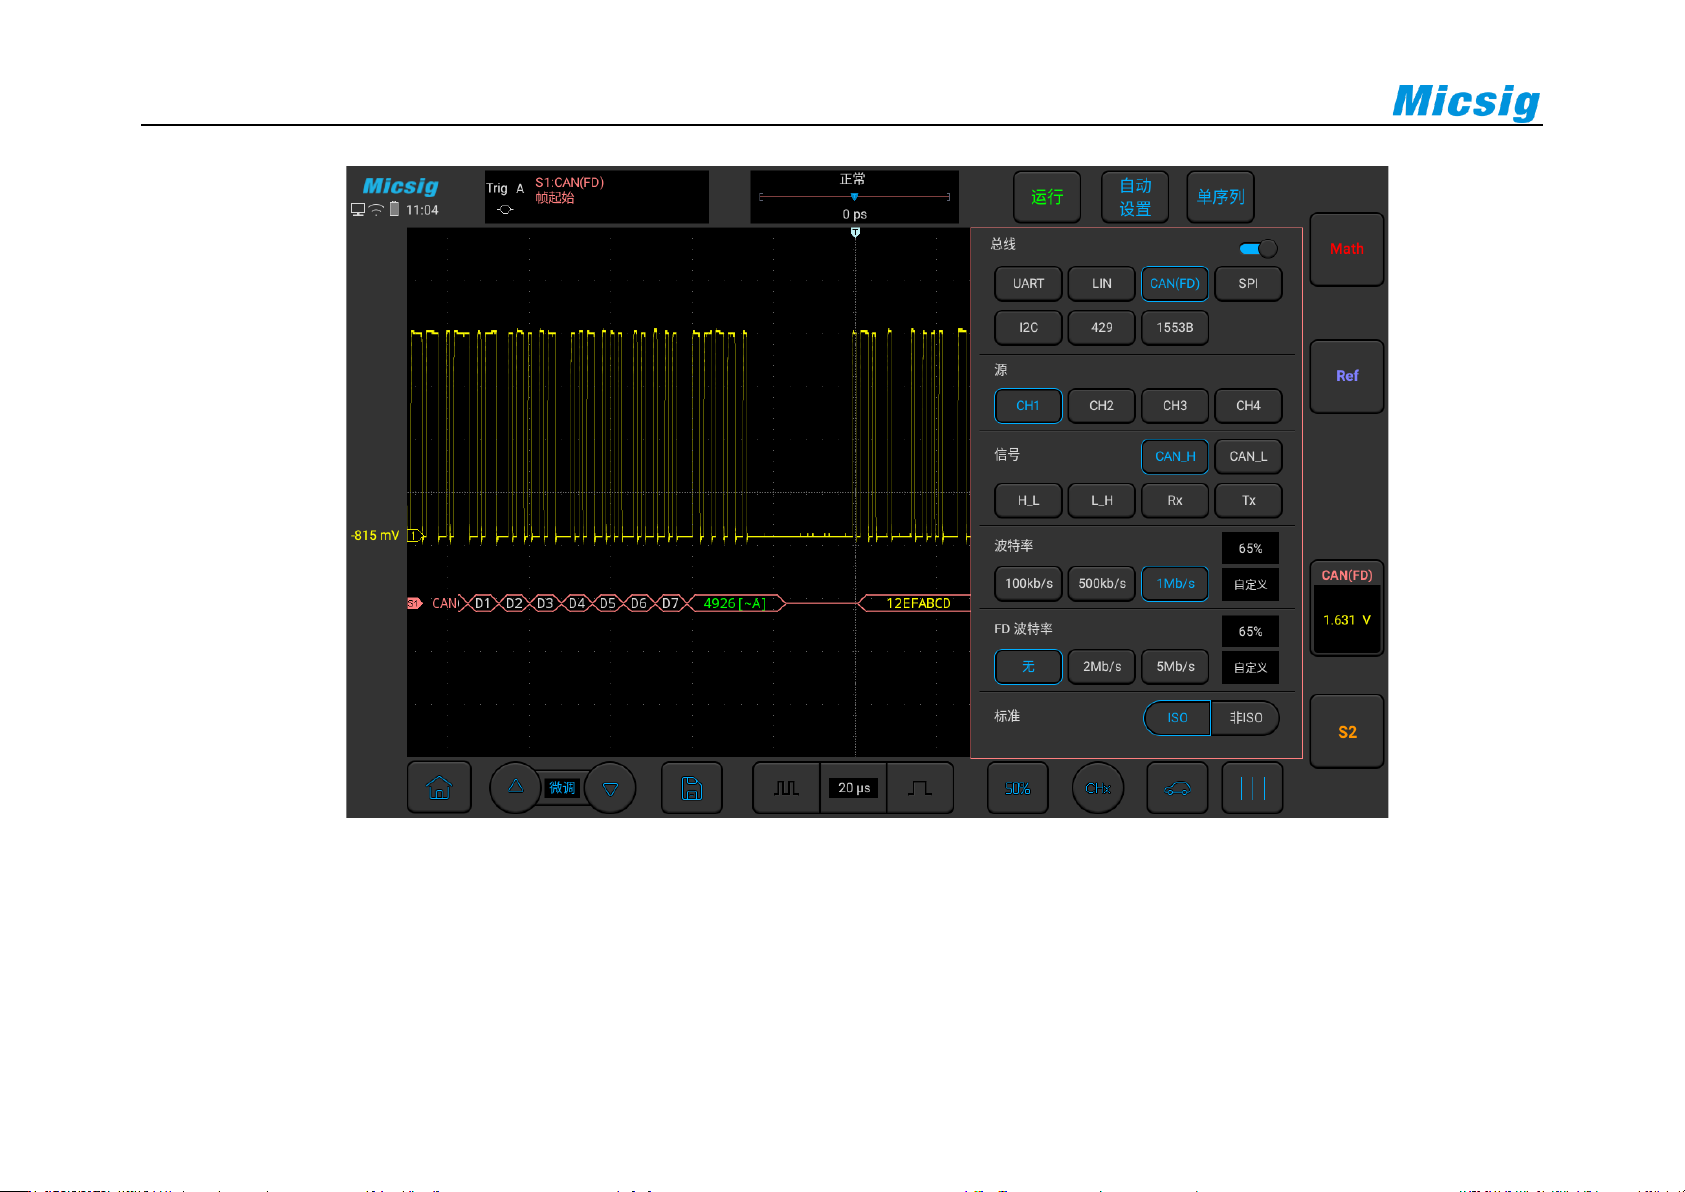Open the Math channel menu
The height and width of the screenshot is (1192, 1685).
1347,249
